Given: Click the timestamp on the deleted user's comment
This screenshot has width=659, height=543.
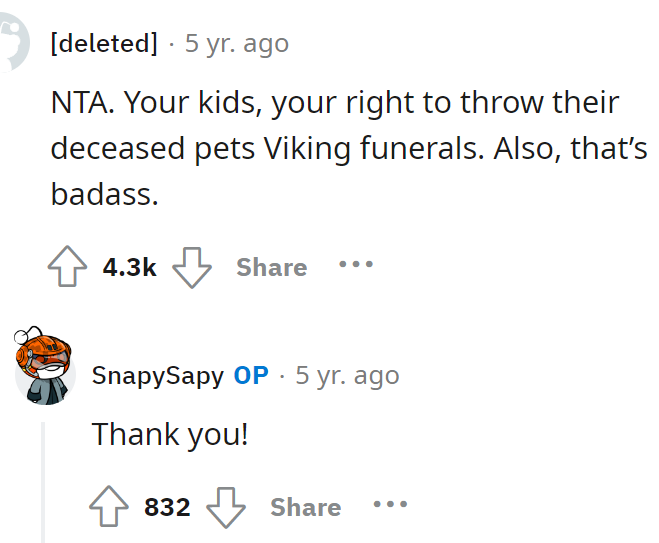Looking at the screenshot, I should click(237, 43).
